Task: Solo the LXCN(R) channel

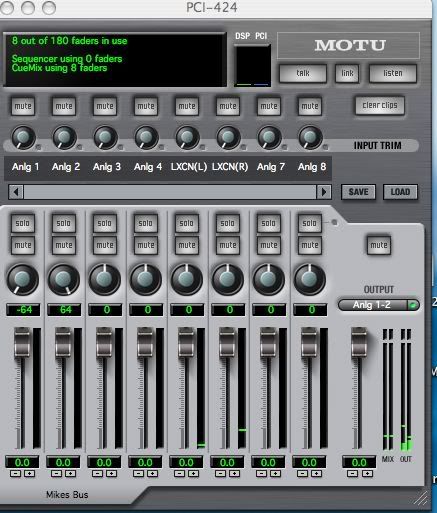Action: [x=228, y=223]
